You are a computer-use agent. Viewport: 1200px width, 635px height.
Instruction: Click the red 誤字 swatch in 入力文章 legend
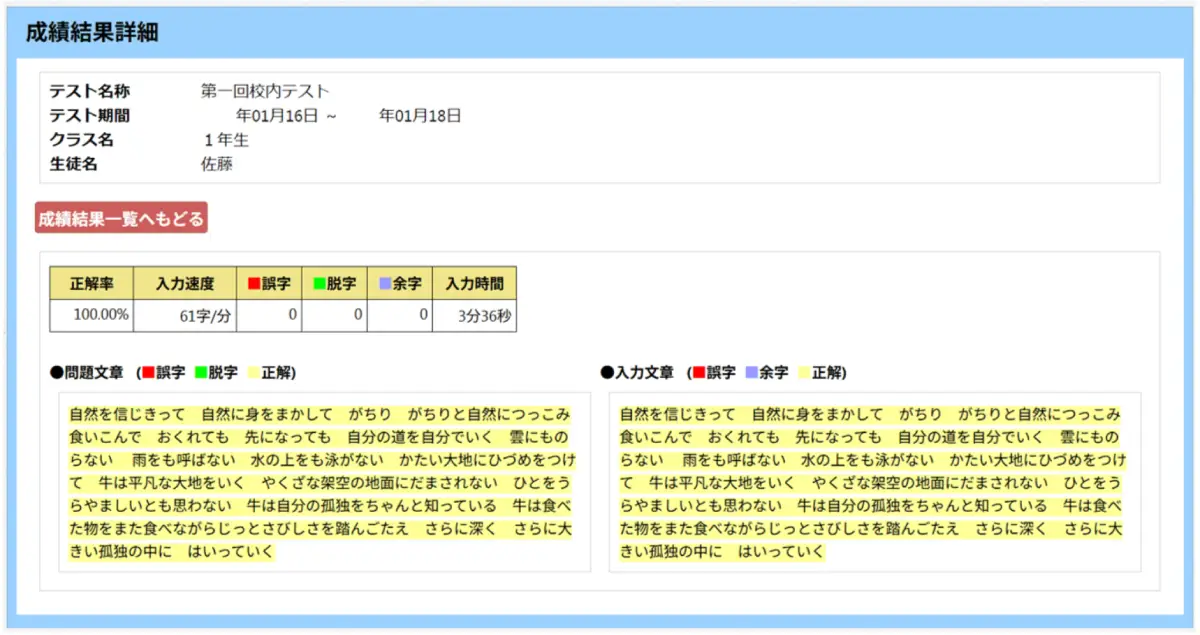(x=698, y=373)
